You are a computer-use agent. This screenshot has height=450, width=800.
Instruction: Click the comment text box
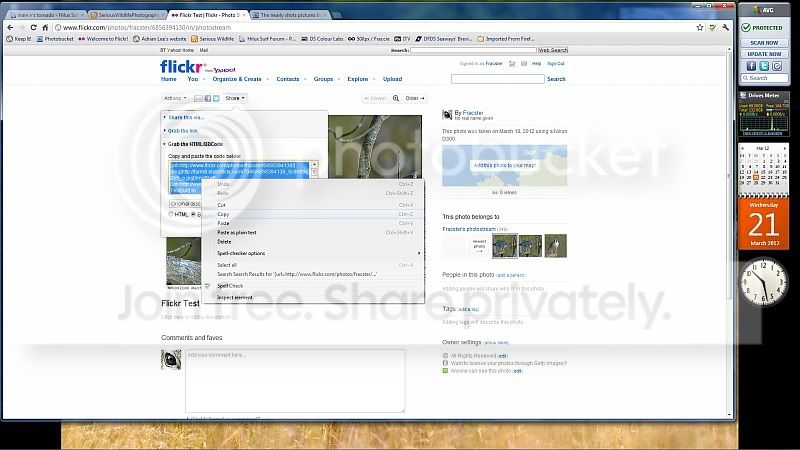coord(295,381)
